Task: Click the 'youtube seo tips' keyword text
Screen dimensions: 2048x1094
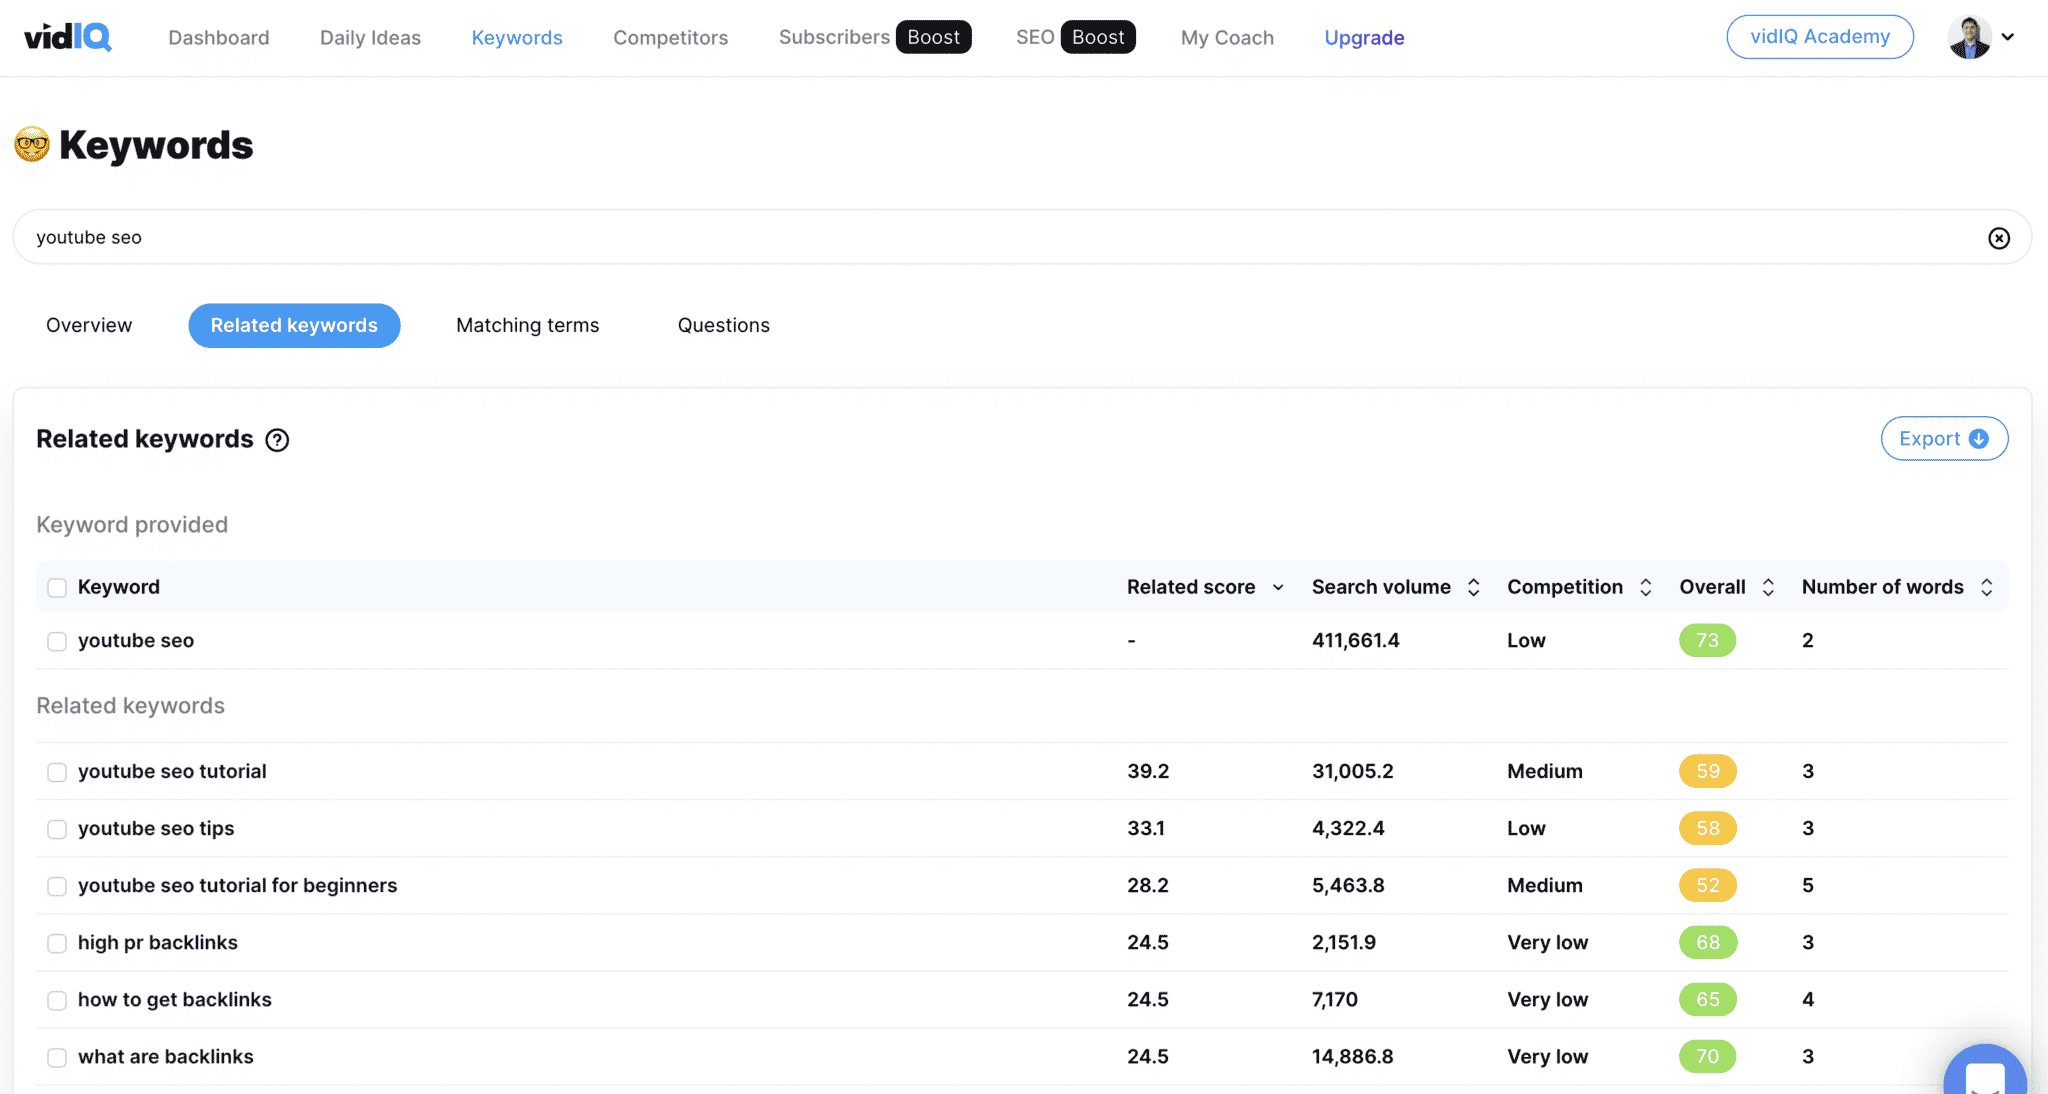Action: point(156,828)
